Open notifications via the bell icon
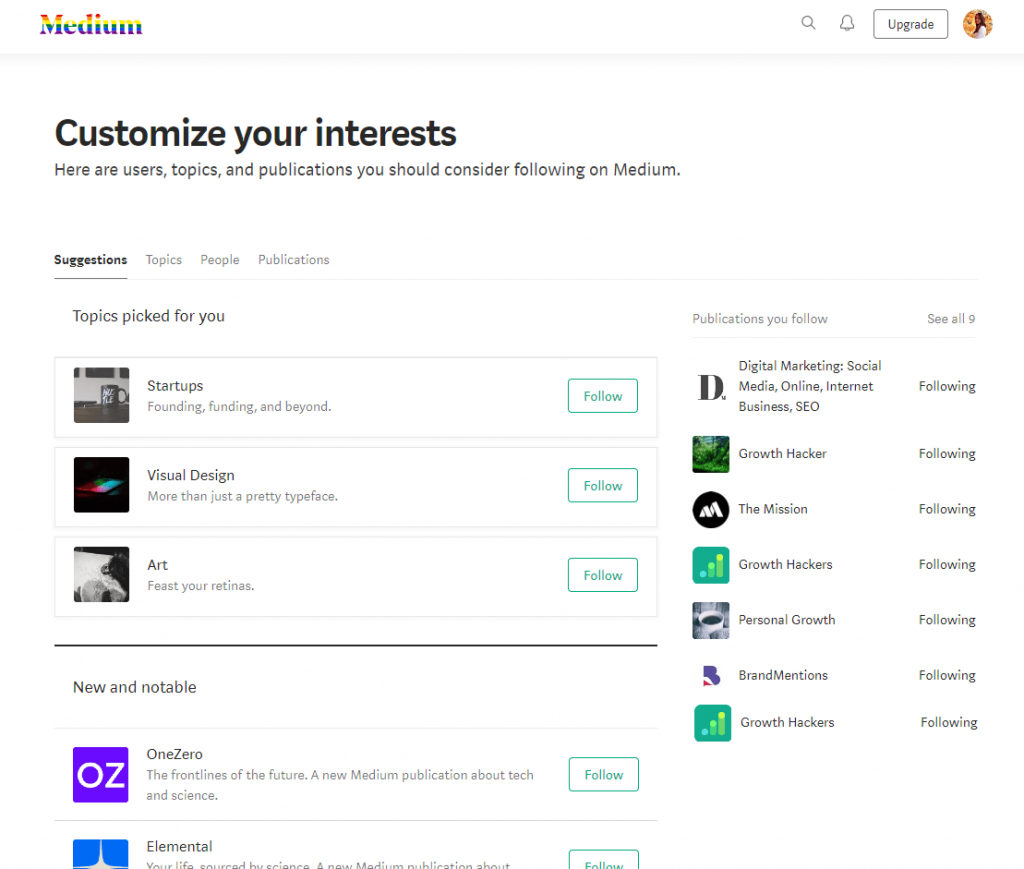This screenshot has width=1024, height=869. coord(846,22)
